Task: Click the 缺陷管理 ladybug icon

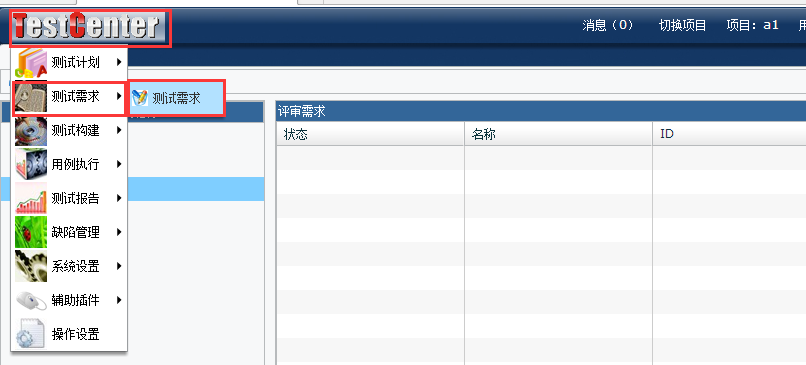Action: pyautogui.click(x=31, y=232)
